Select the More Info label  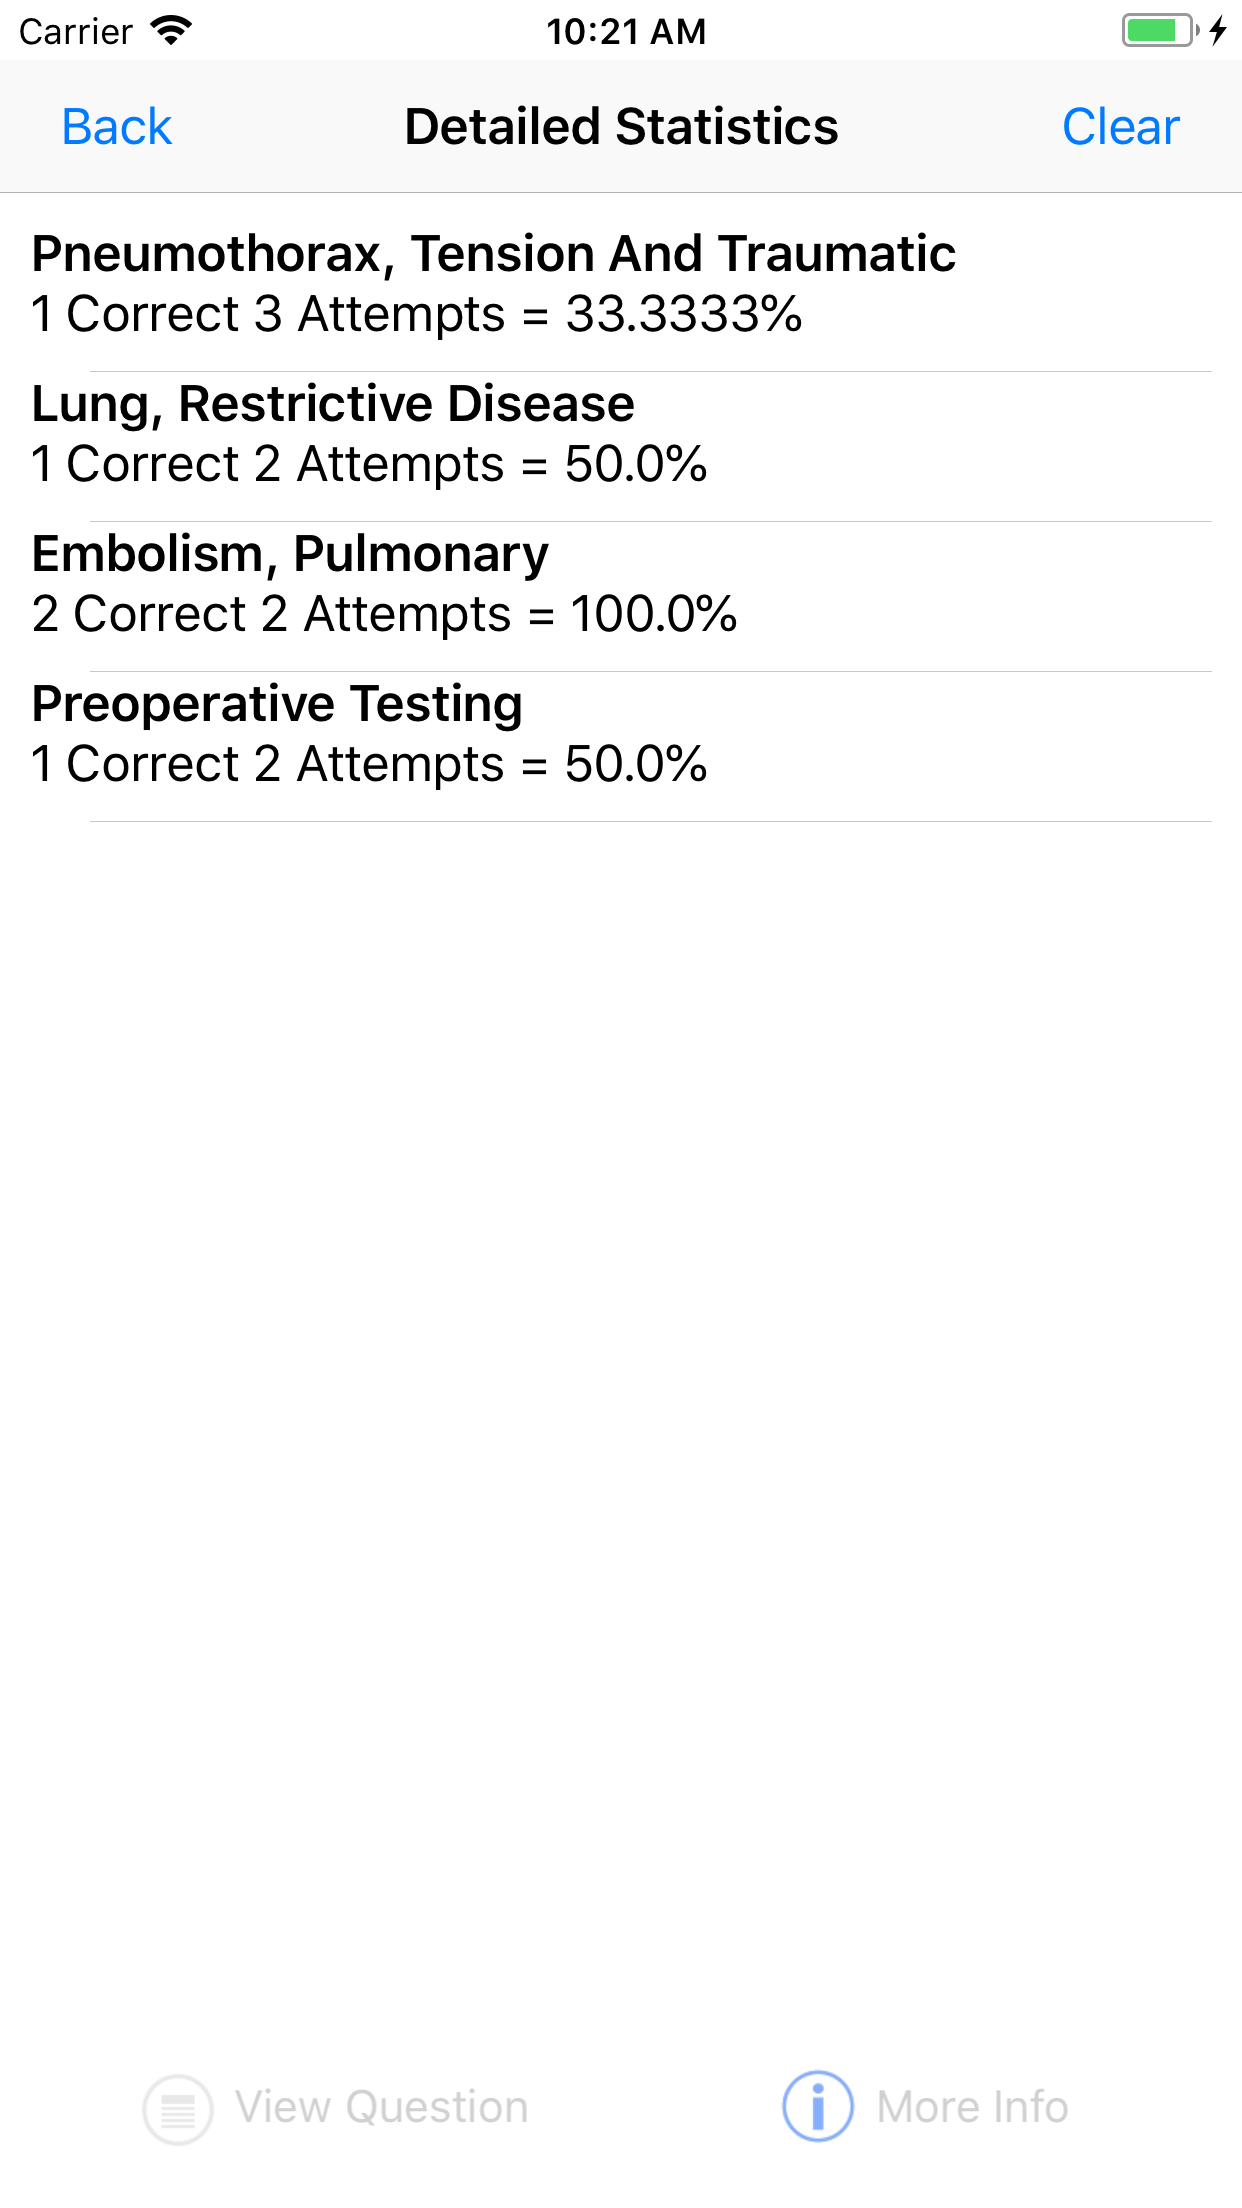point(972,2107)
